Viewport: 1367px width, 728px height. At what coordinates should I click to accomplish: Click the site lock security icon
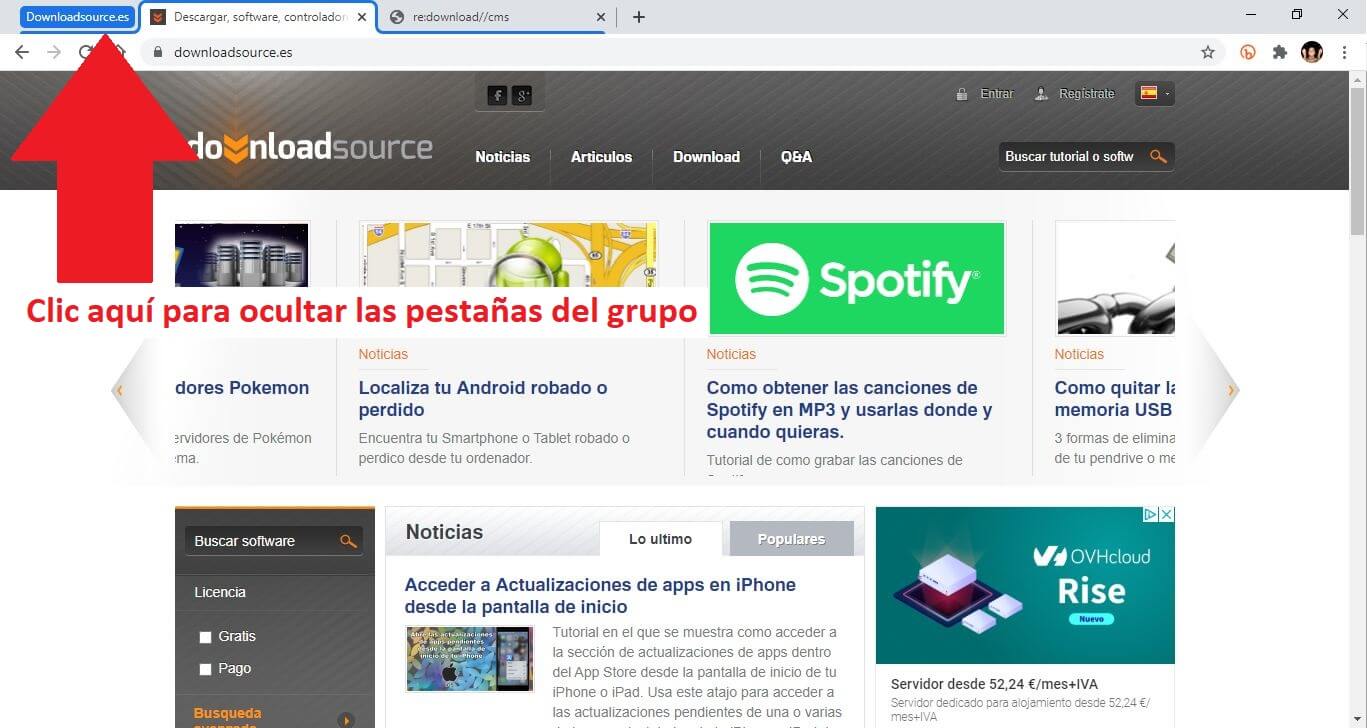[157, 52]
